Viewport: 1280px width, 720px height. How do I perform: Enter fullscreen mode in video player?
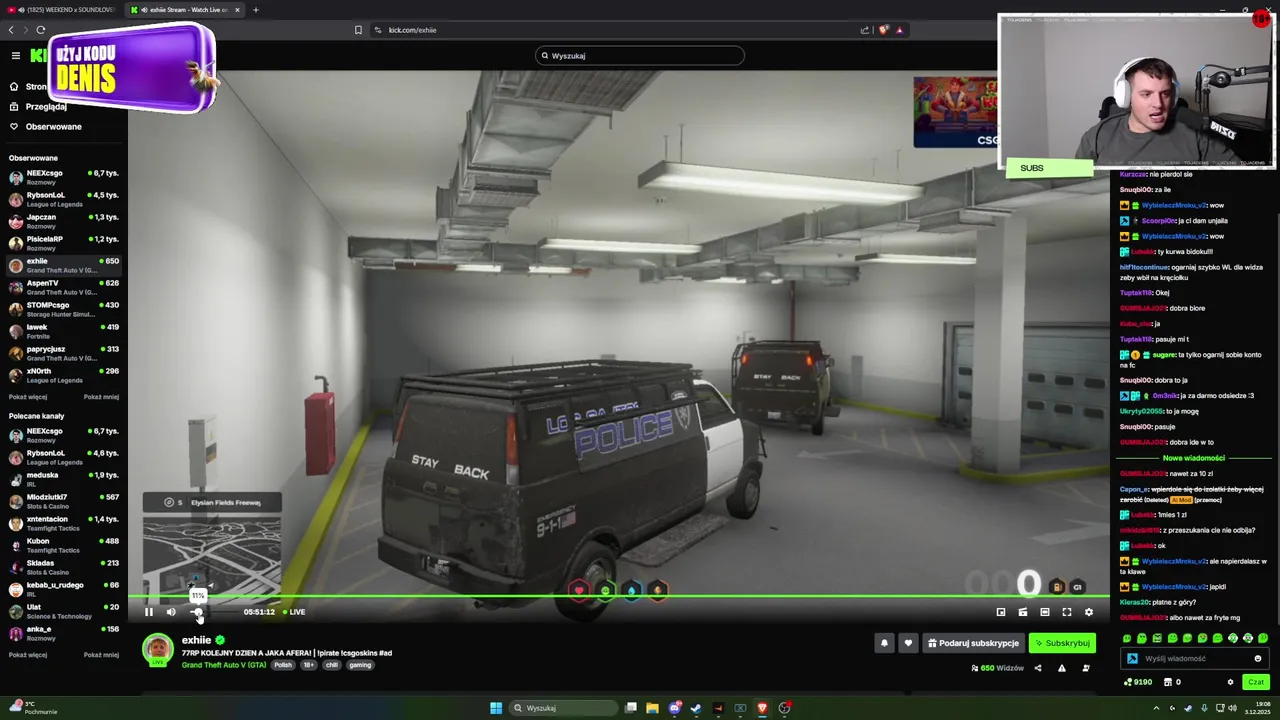(x=1067, y=612)
